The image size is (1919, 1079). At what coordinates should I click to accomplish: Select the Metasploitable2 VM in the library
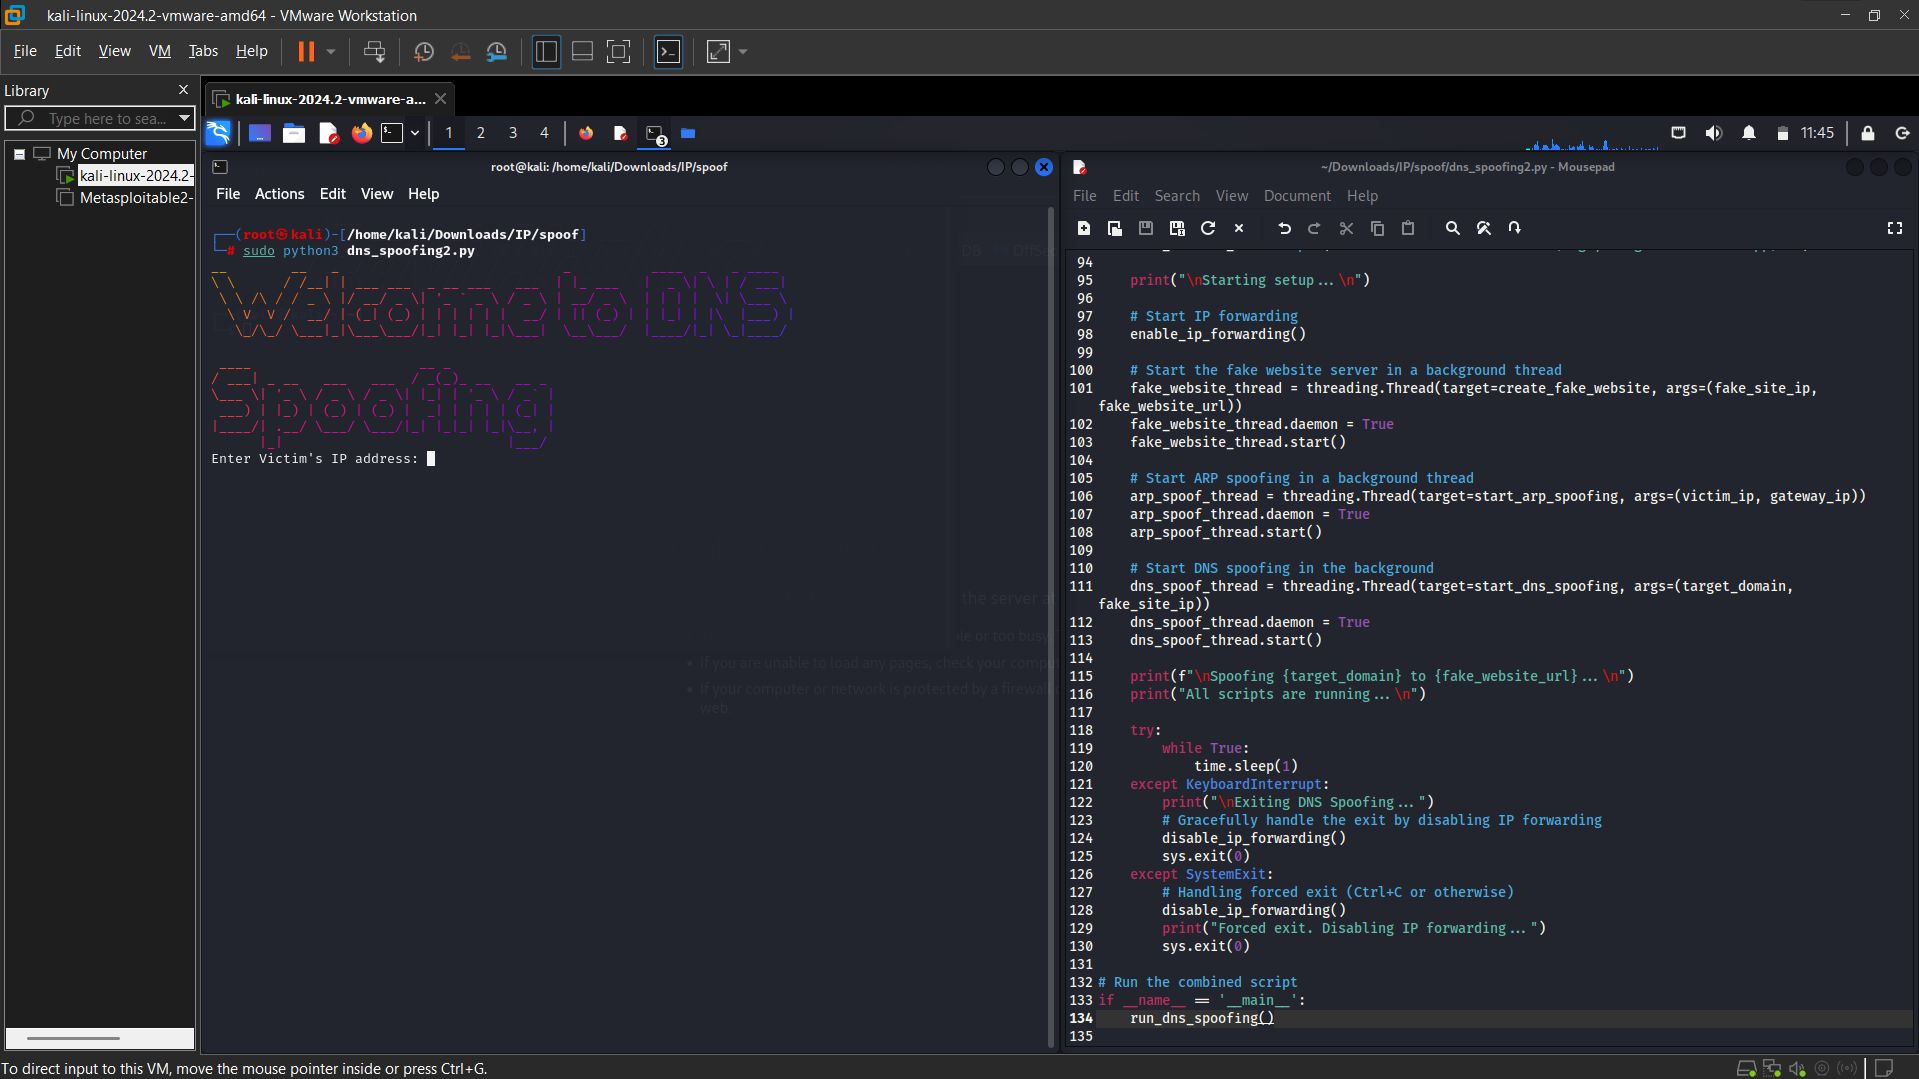click(x=135, y=198)
